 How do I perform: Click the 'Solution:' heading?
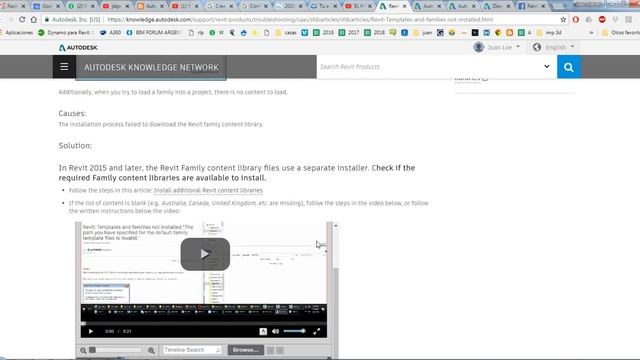(x=75, y=146)
